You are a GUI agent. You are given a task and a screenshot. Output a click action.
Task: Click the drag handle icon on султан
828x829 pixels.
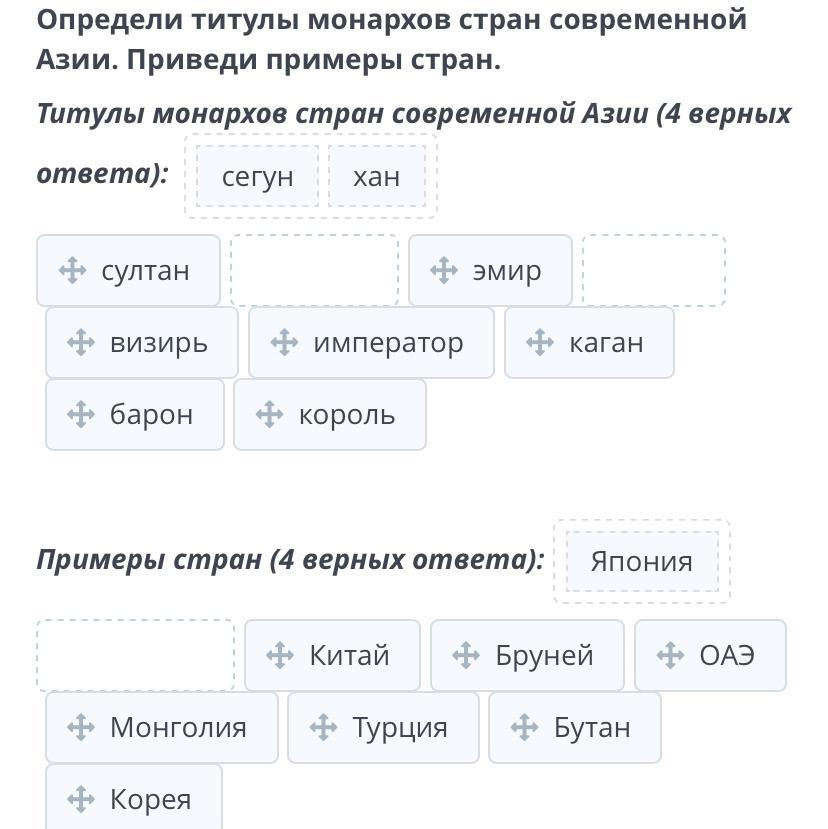(x=72, y=271)
